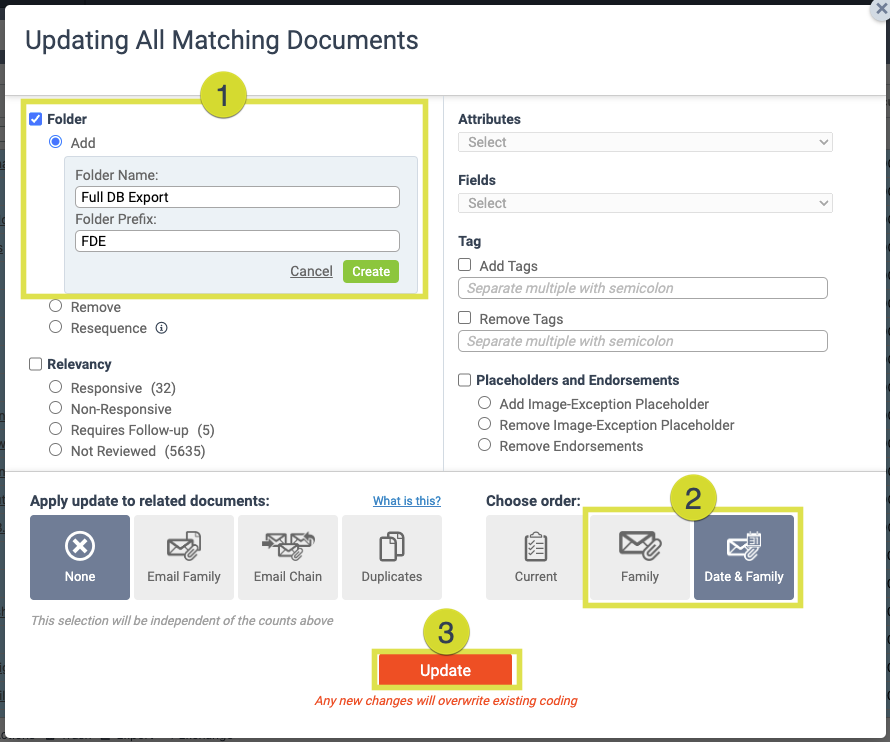The image size is (890, 742).
Task: Close the Updating All Matching Documents dialog
Action: tap(881, 9)
